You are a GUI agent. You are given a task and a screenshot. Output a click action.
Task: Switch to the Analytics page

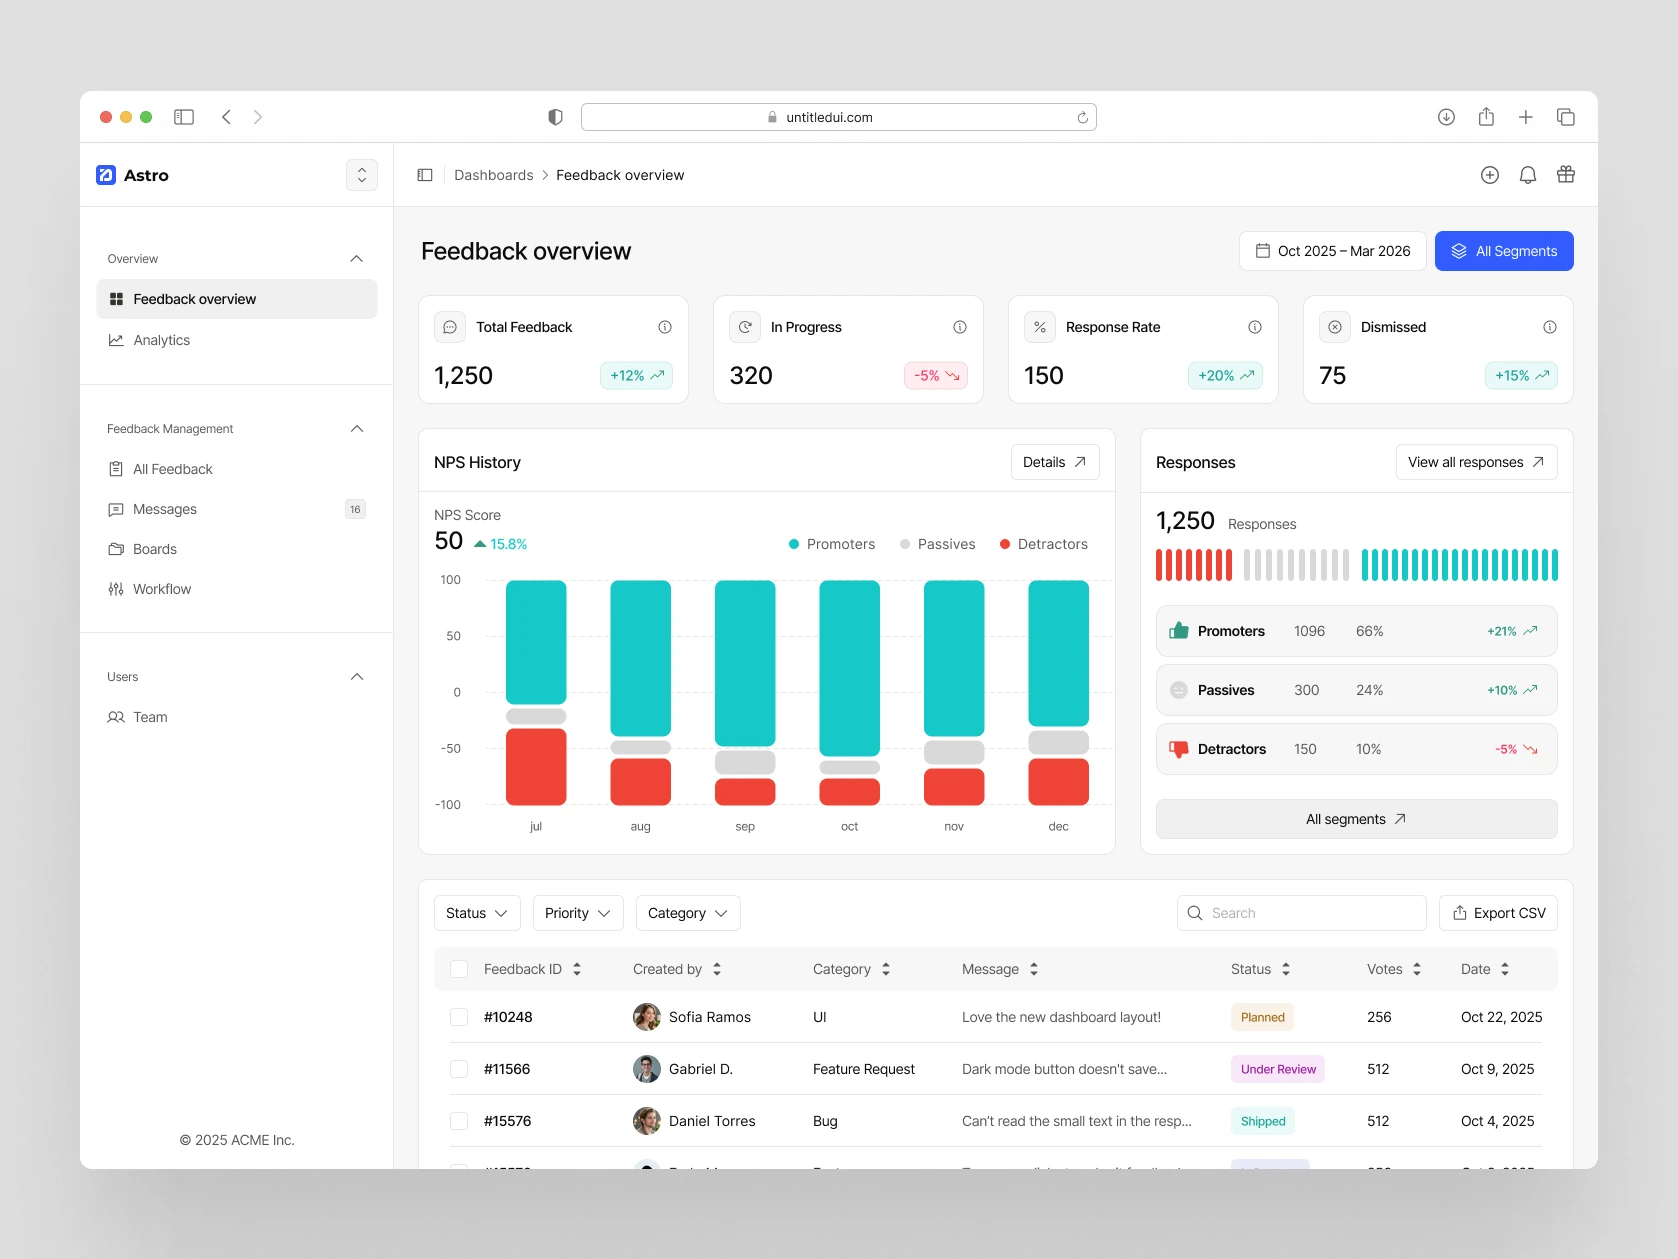(x=161, y=340)
